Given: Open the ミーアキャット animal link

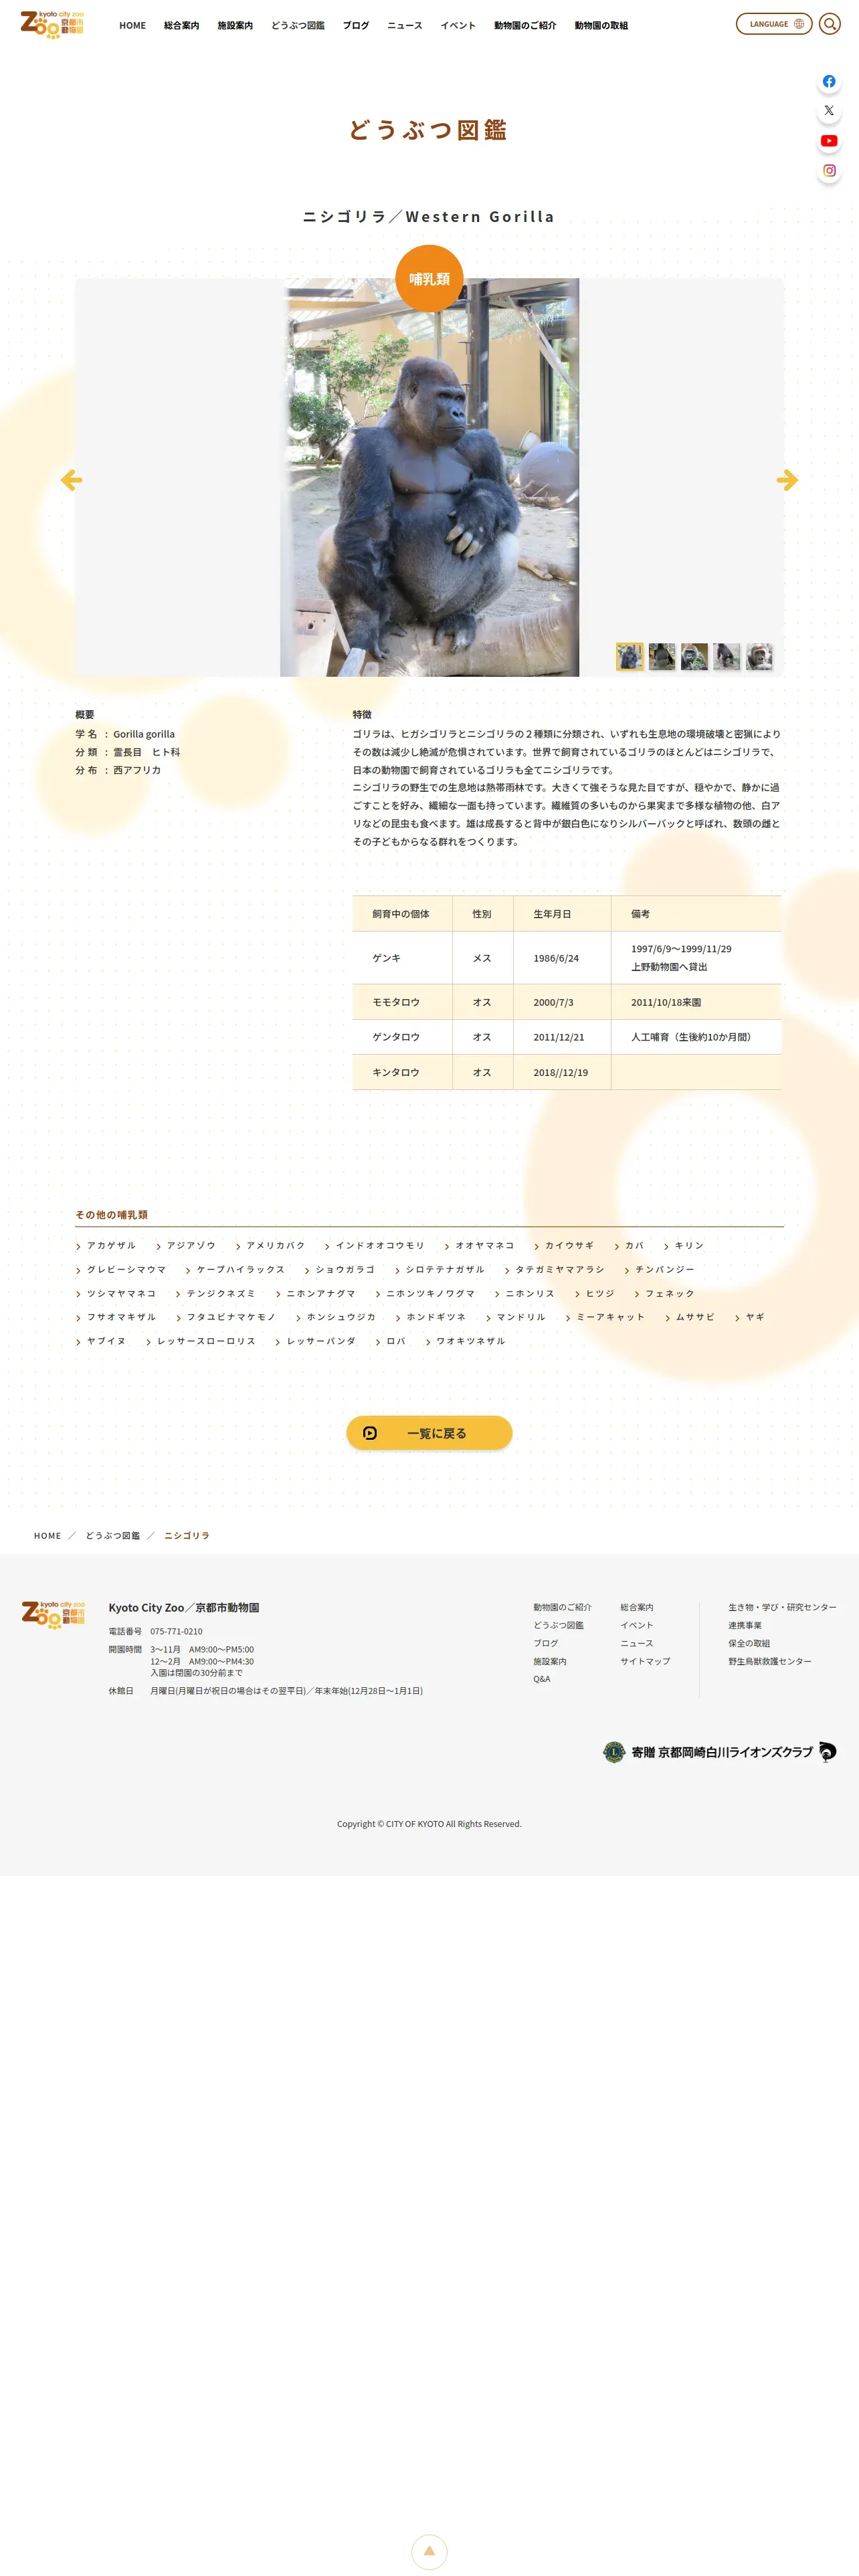Looking at the screenshot, I should [x=605, y=1318].
